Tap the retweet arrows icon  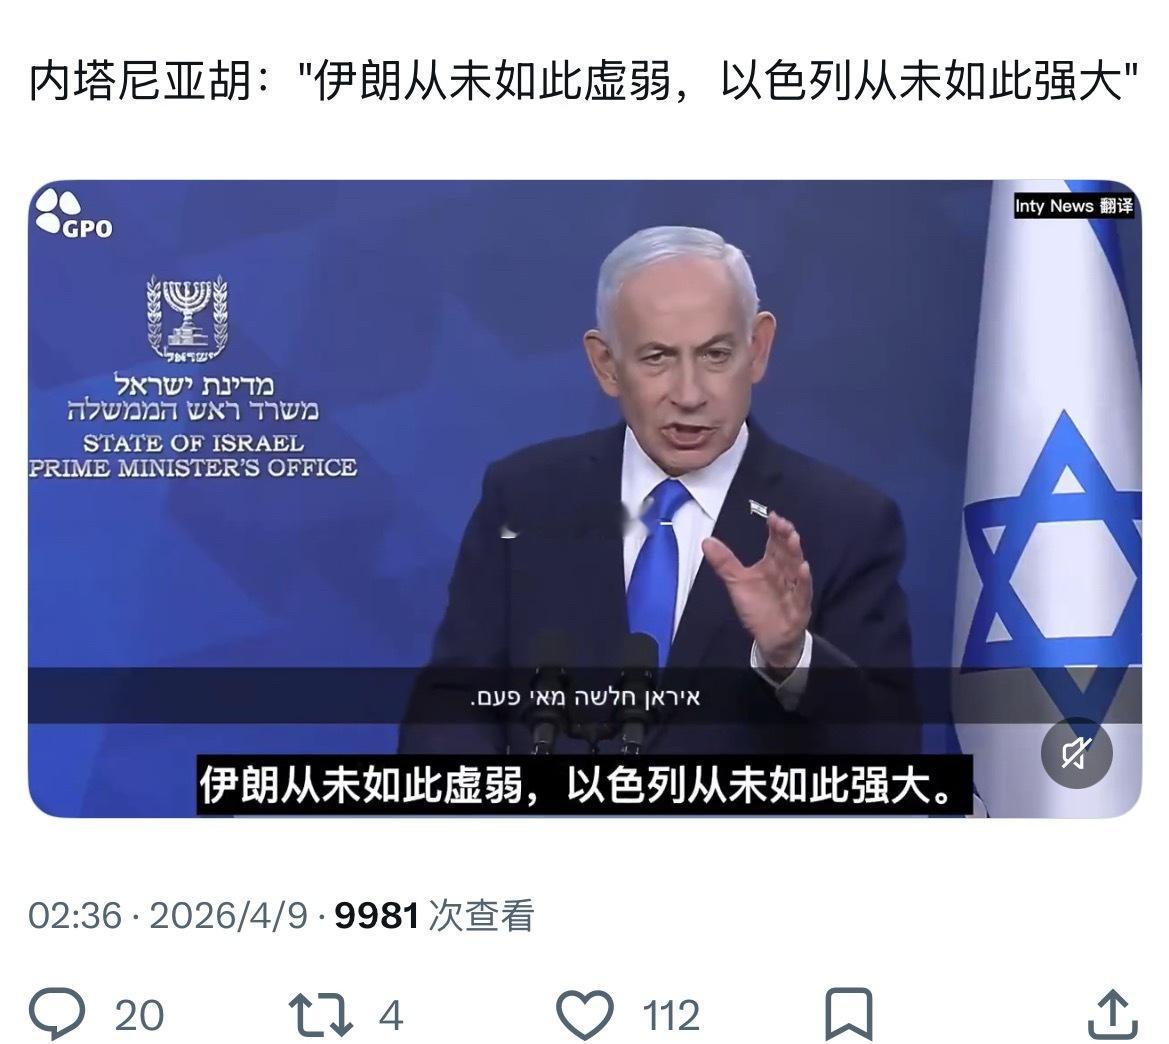click(x=320, y=1014)
